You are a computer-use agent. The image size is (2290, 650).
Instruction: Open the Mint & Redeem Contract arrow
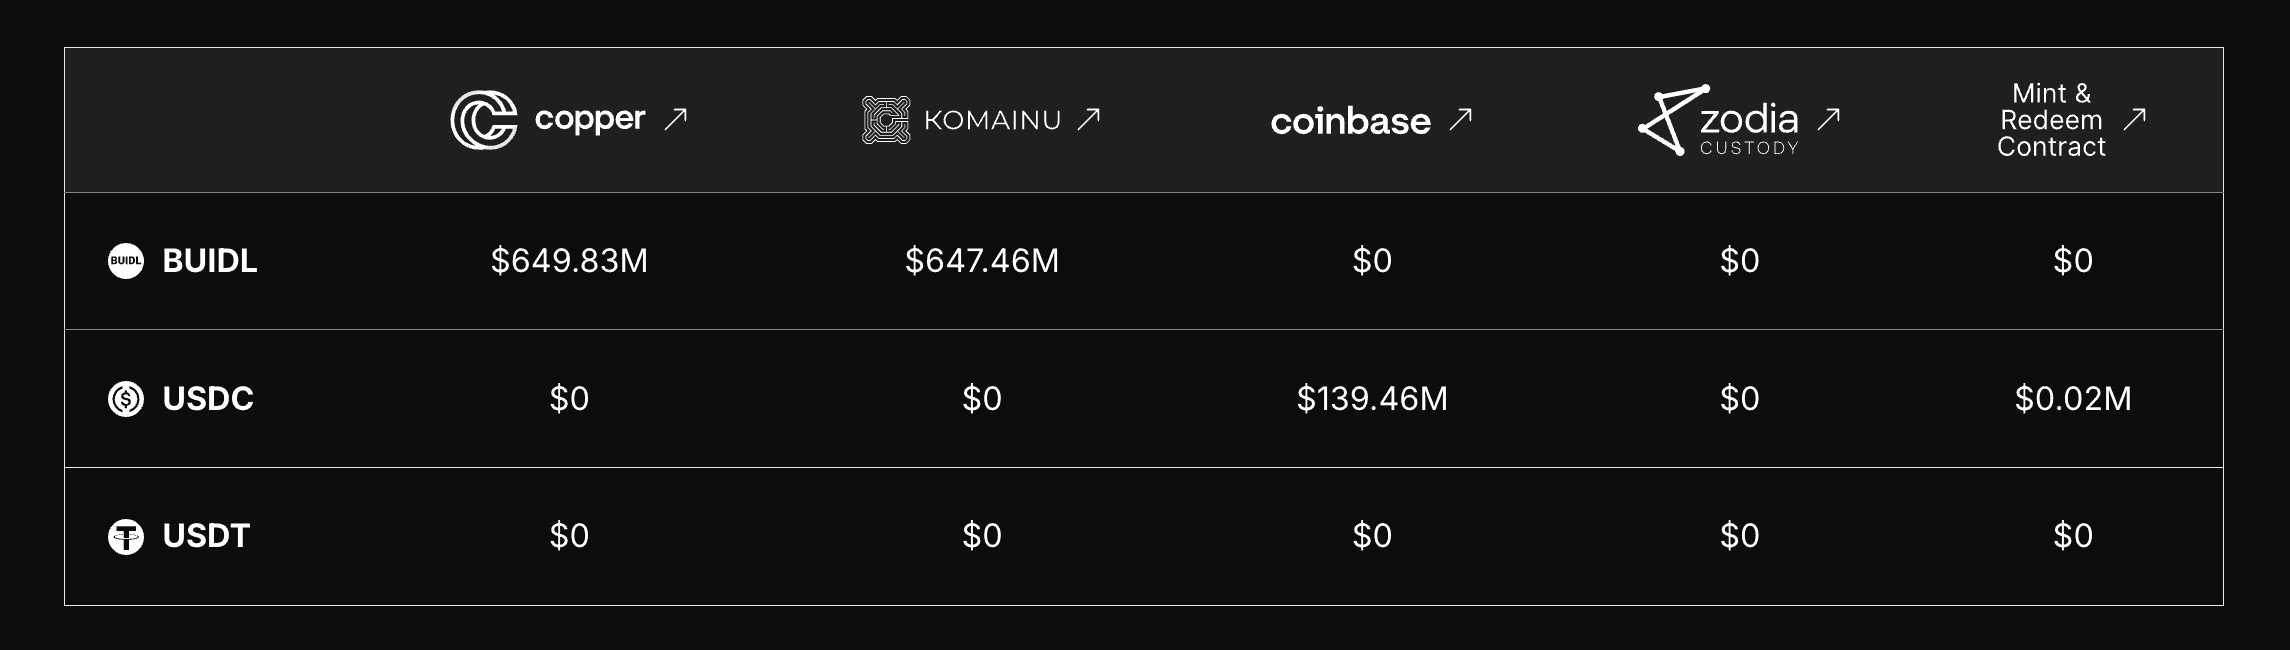[x=2135, y=119]
